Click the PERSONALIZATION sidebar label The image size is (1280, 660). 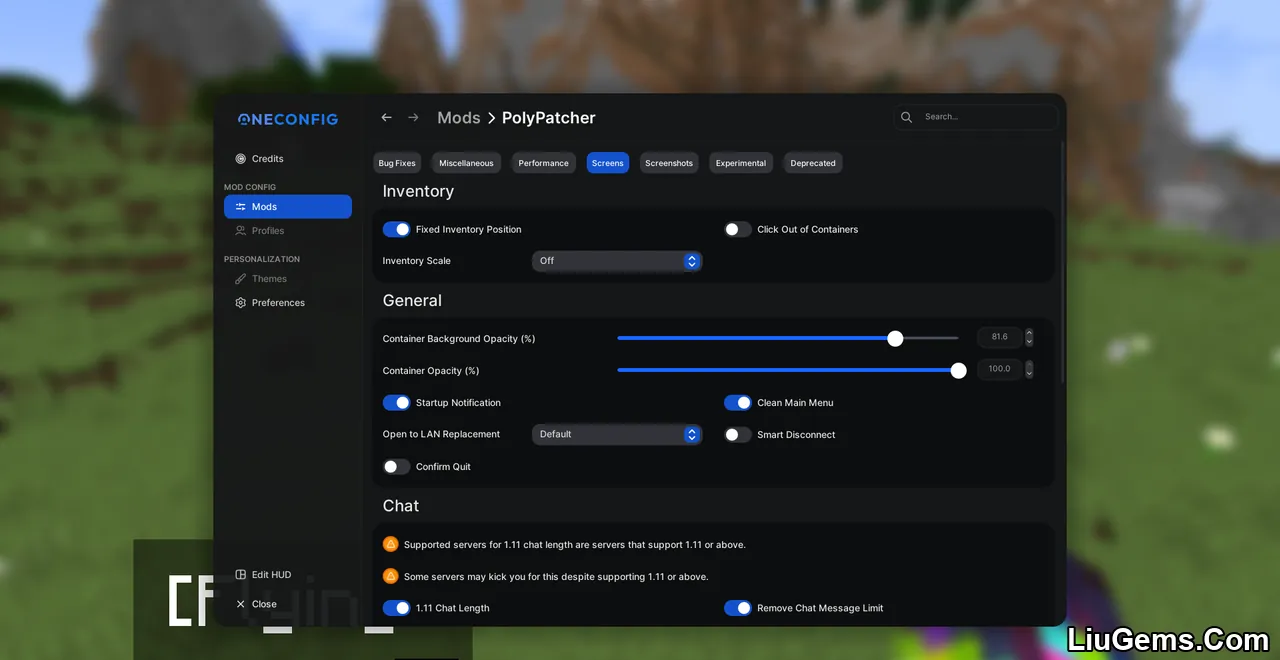click(x=262, y=259)
